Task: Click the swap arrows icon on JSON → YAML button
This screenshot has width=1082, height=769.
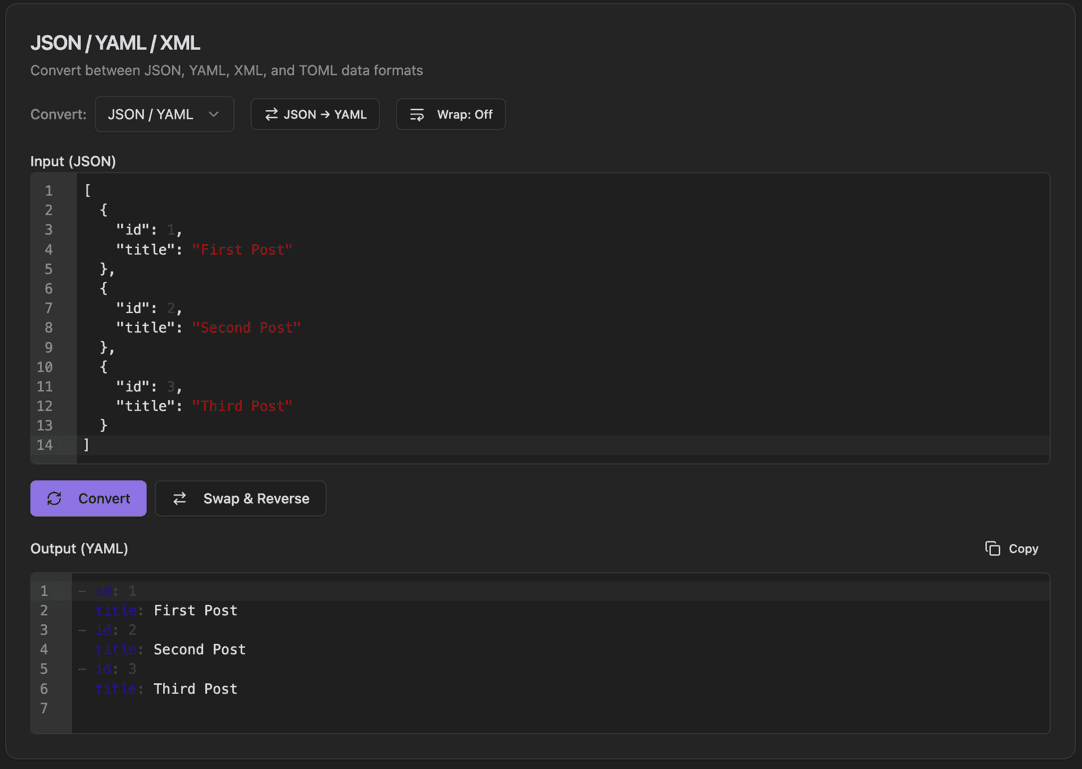Action: pyautogui.click(x=270, y=114)
